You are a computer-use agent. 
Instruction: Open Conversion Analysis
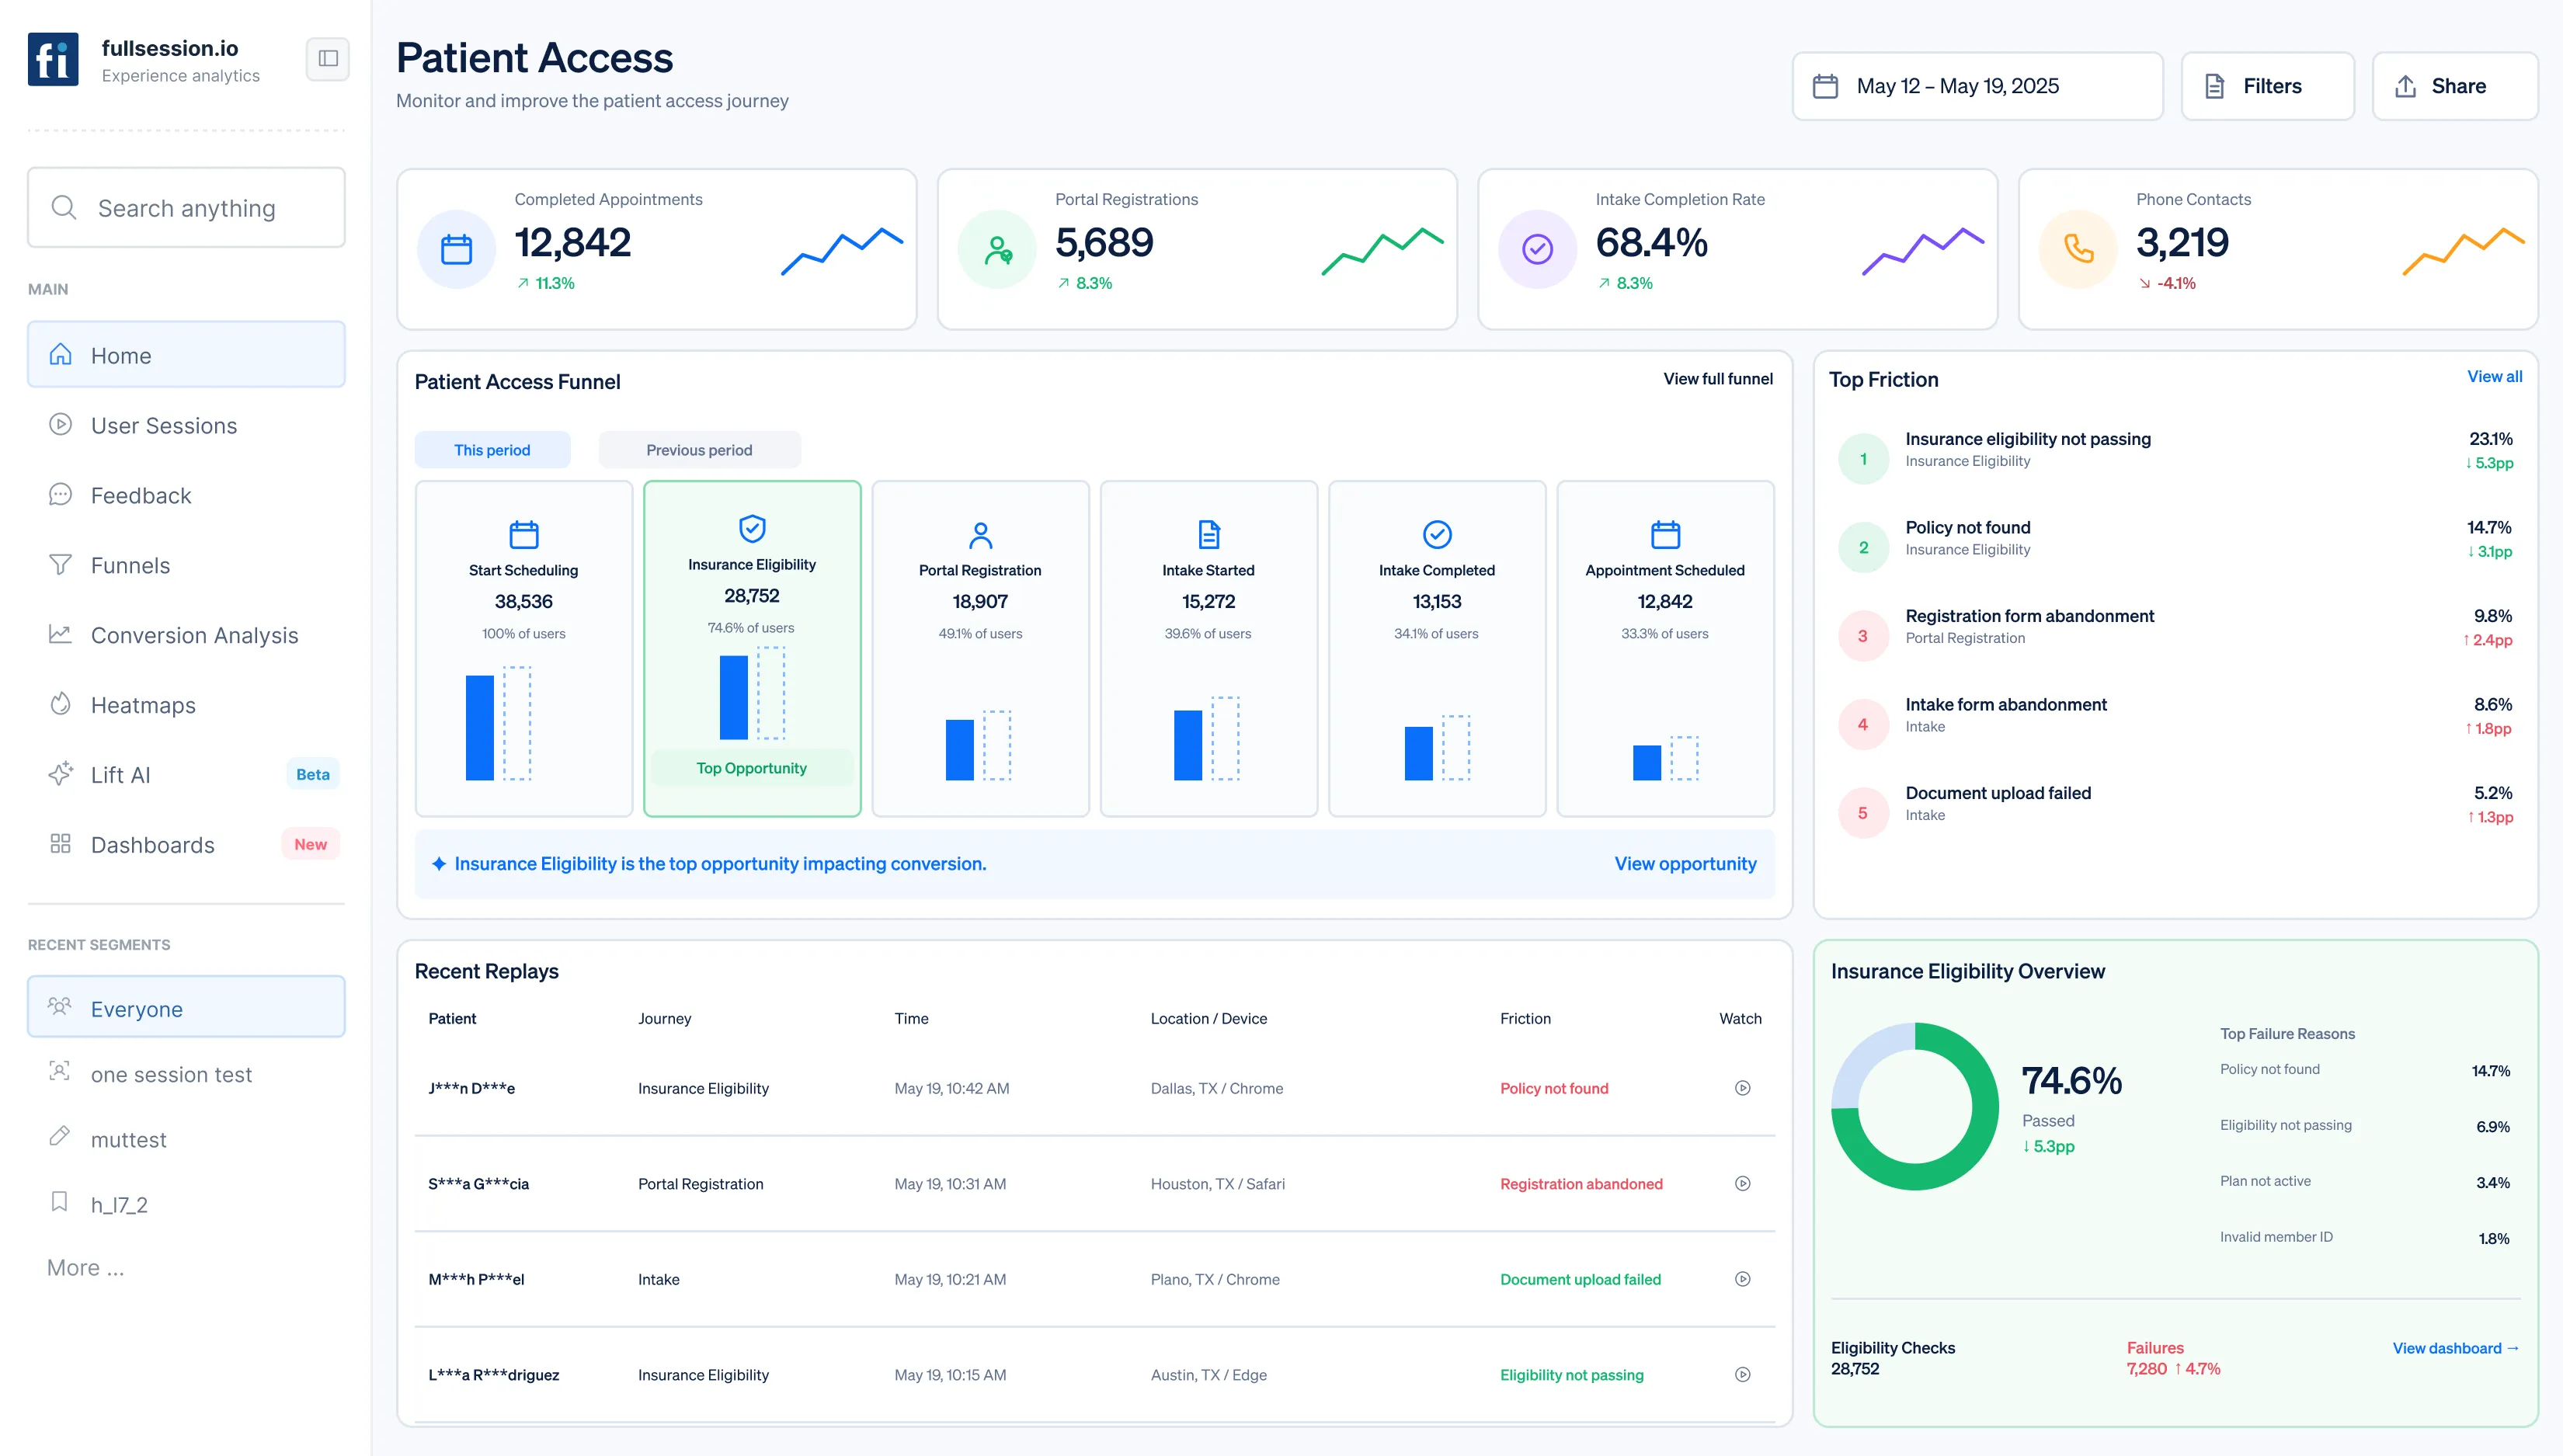tap(186, 635)
